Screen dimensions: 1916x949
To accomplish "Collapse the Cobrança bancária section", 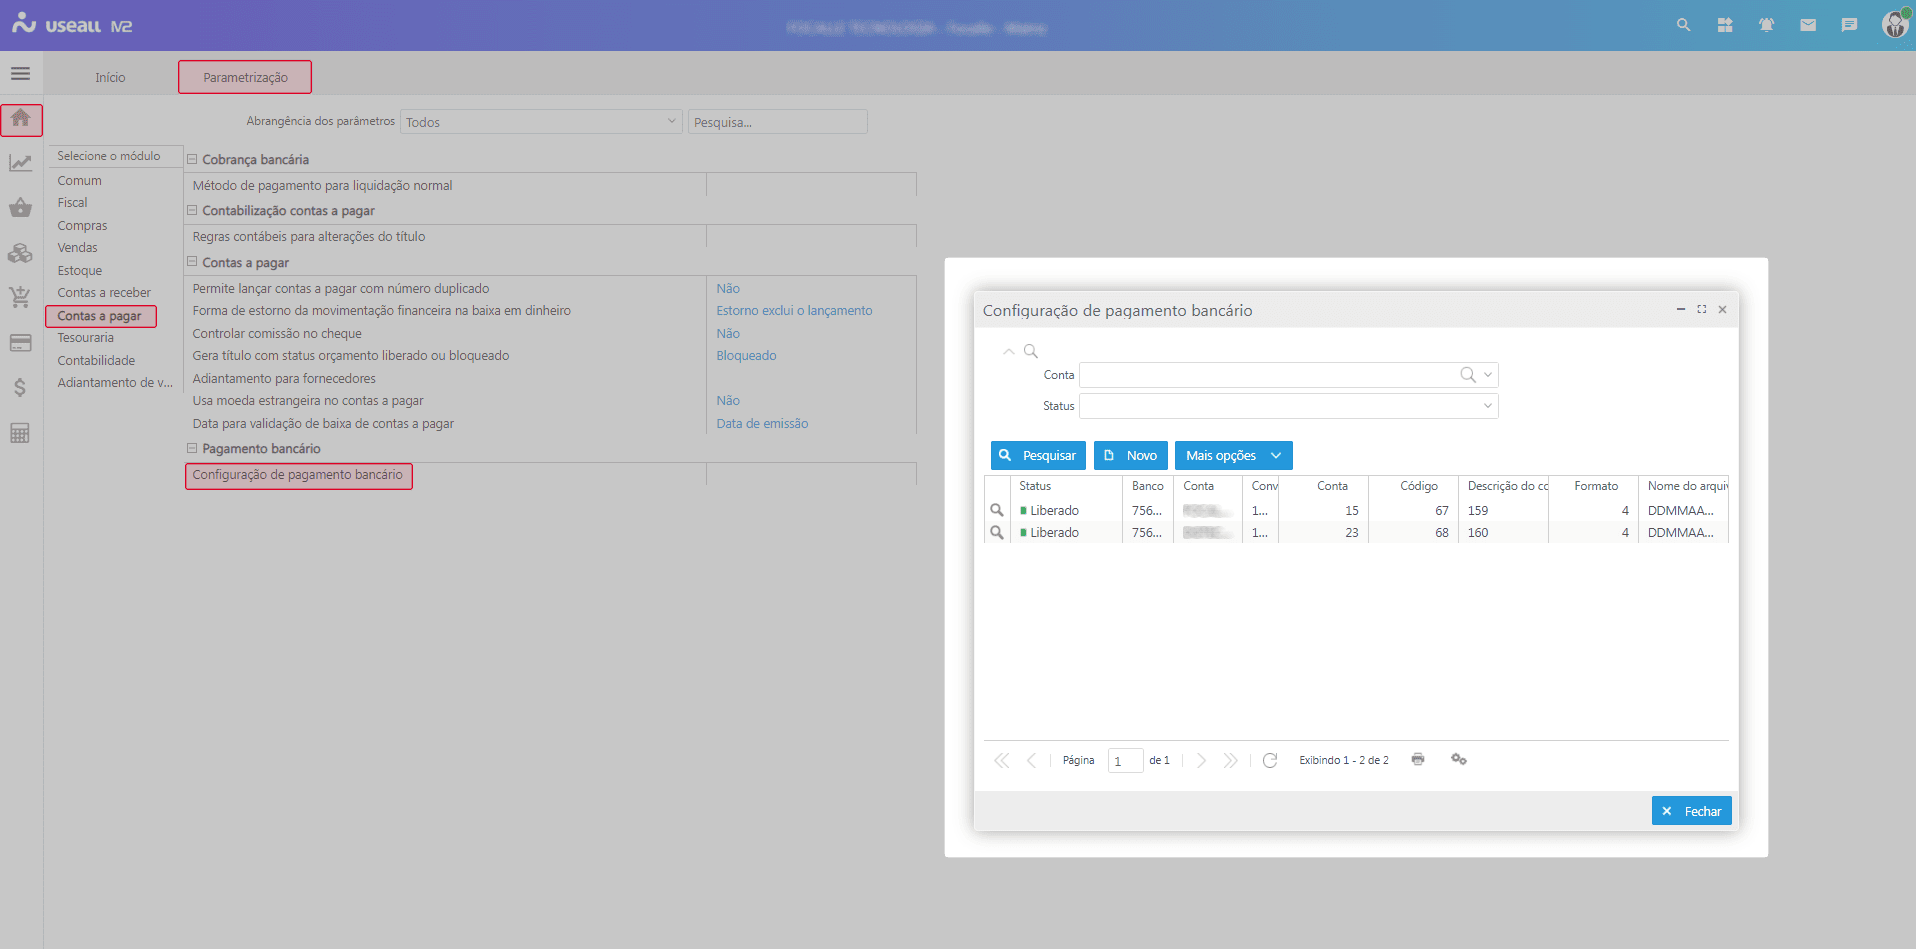I will 192,159.
